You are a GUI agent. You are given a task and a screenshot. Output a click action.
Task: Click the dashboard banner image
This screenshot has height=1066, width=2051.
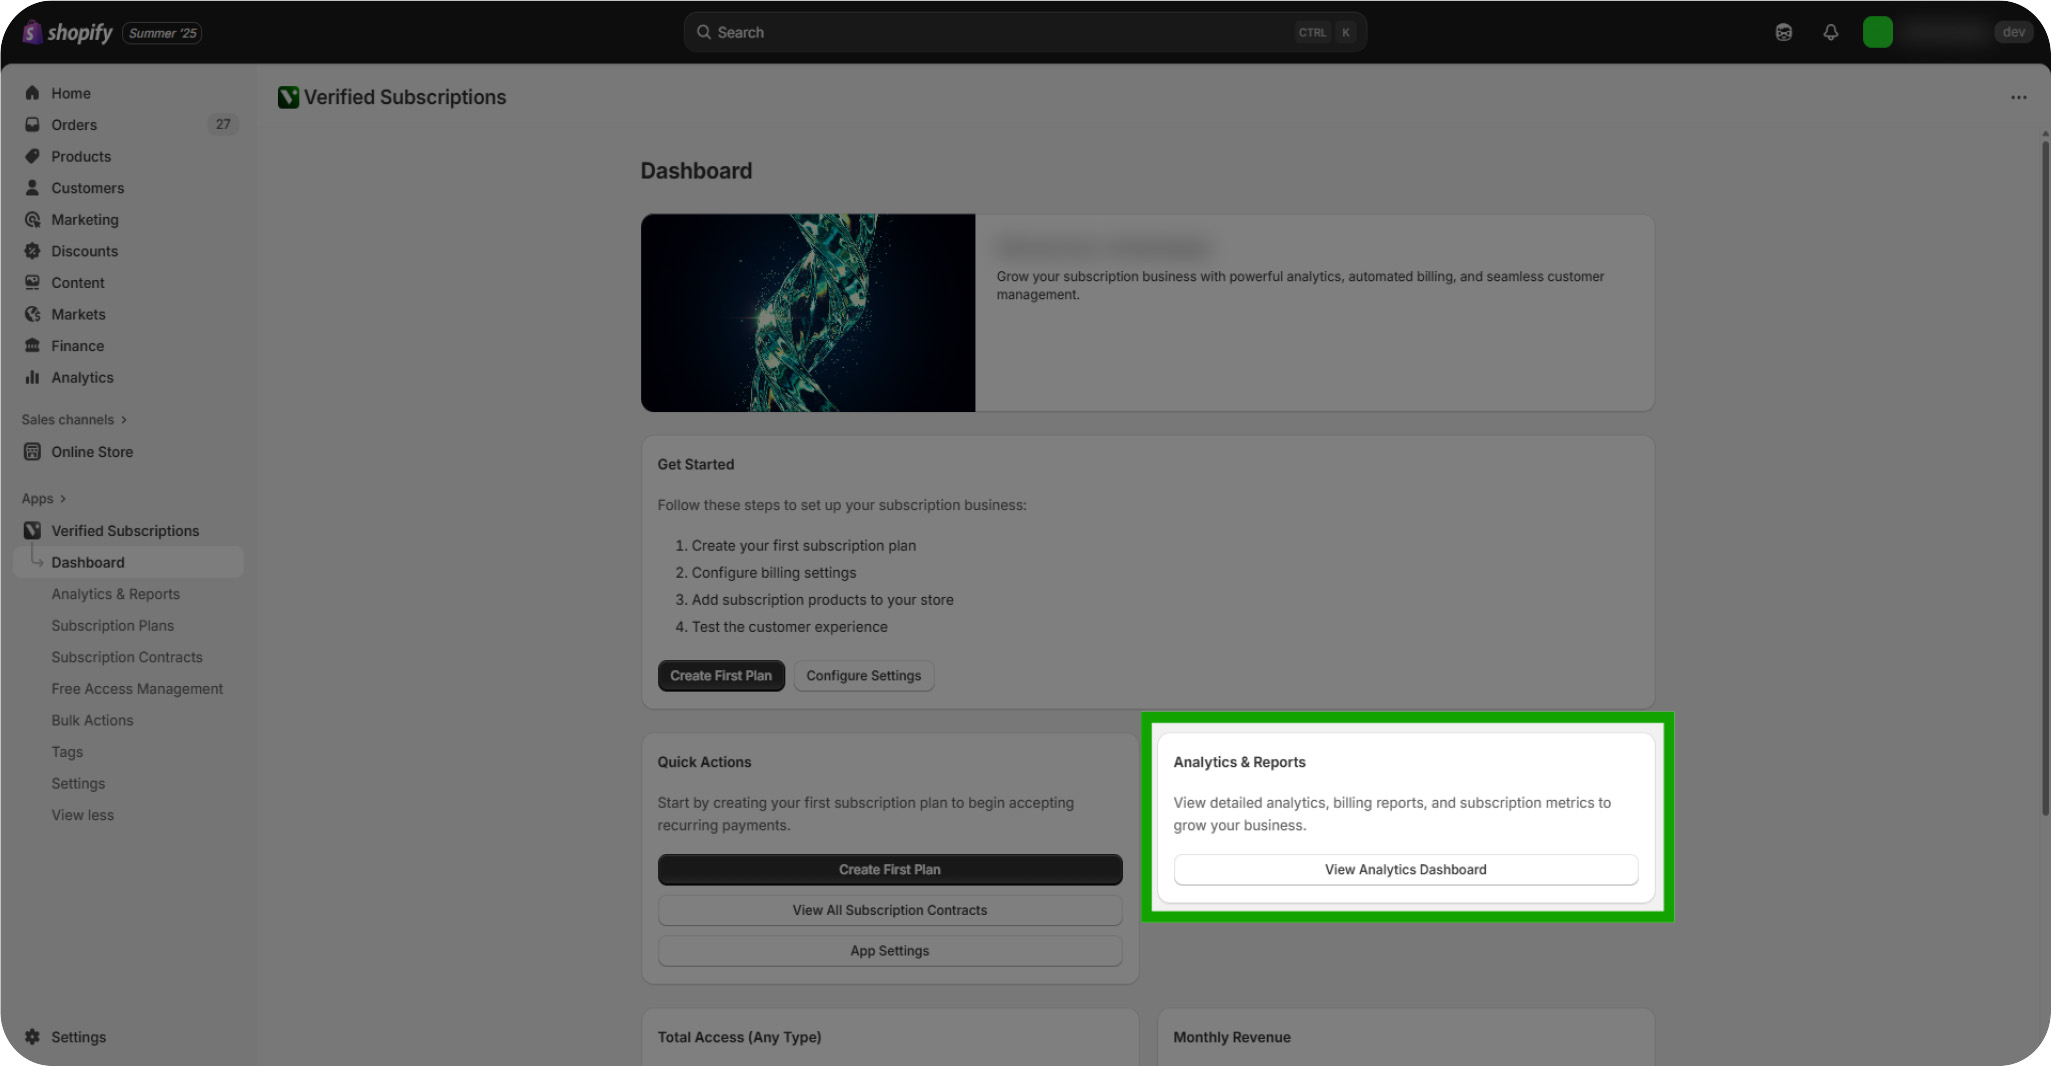point(808,312)
